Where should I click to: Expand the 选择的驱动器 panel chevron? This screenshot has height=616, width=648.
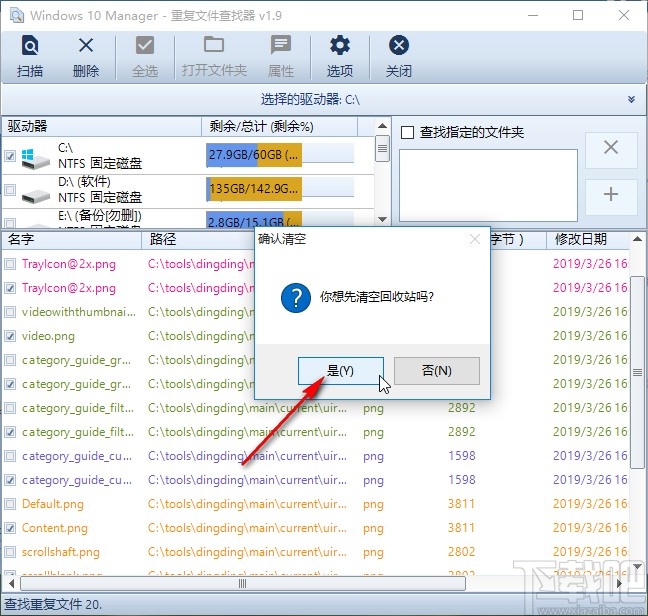point(631,100)
